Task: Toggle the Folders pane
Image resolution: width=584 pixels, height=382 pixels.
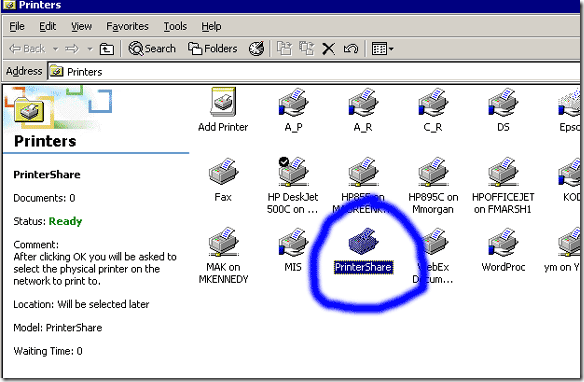Action: (x=213, y=49)
